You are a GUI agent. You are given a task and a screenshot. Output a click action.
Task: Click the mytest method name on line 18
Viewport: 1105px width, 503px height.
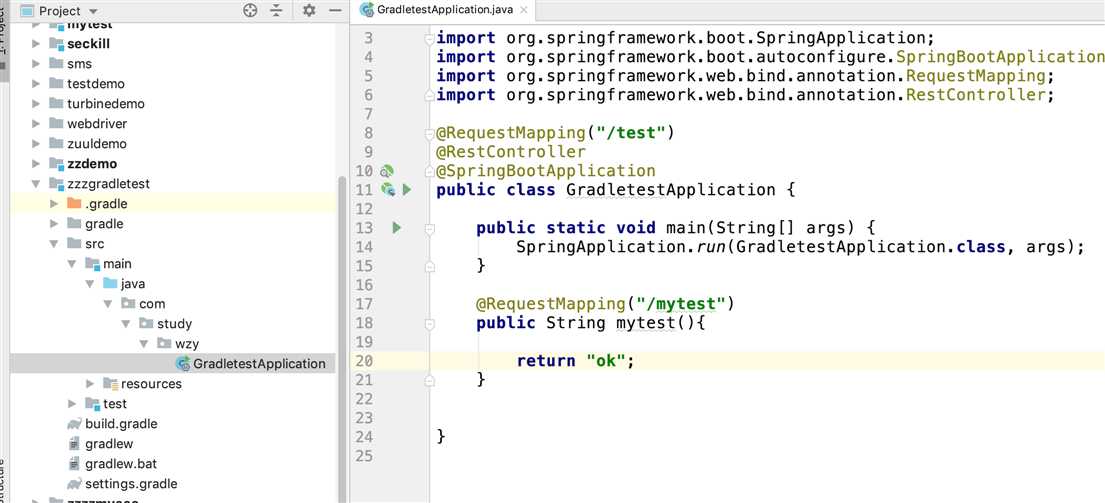(x=646, y=323)
